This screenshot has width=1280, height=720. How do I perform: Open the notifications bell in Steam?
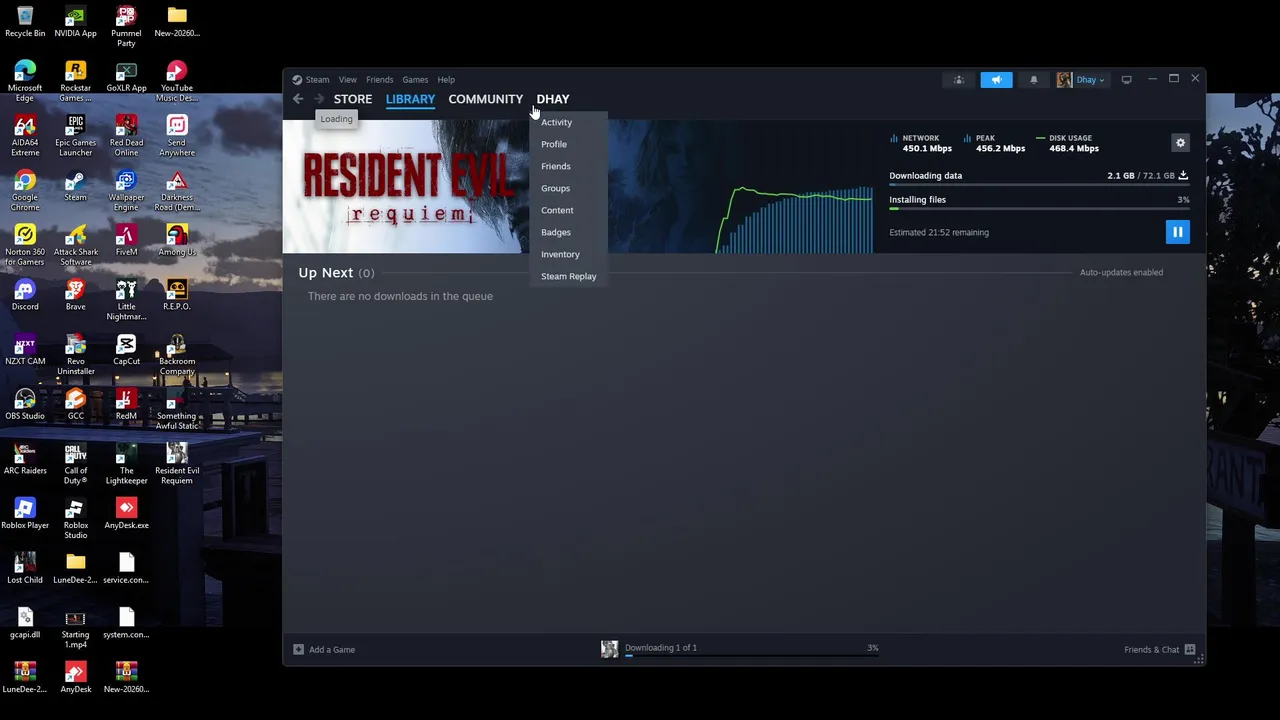pyautogui.click(x=1033, y=80)
